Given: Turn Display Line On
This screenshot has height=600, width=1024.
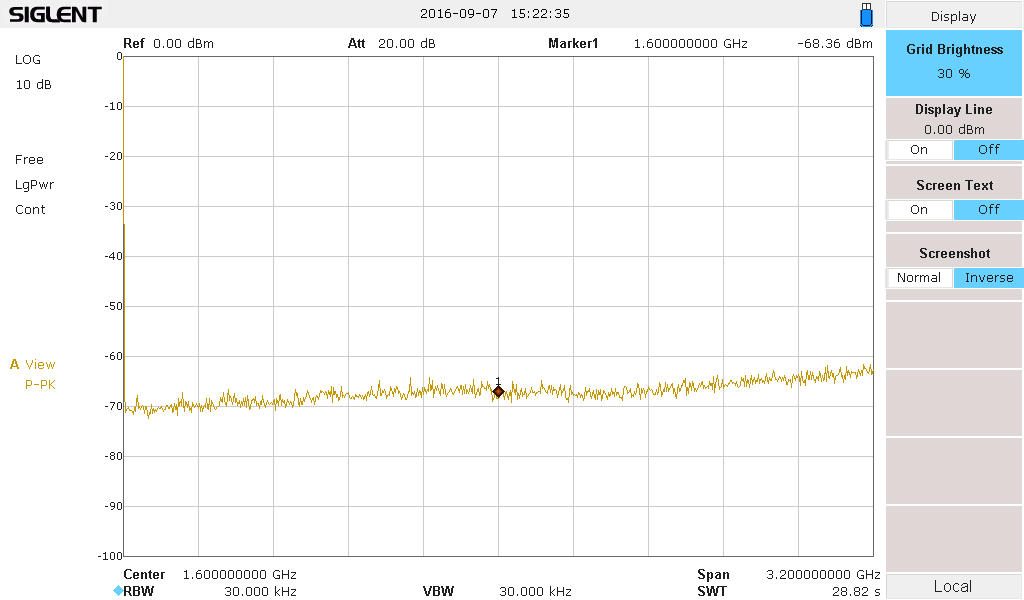Looking at the screenshot, I should pyautogui.click(x=919, y=150).
